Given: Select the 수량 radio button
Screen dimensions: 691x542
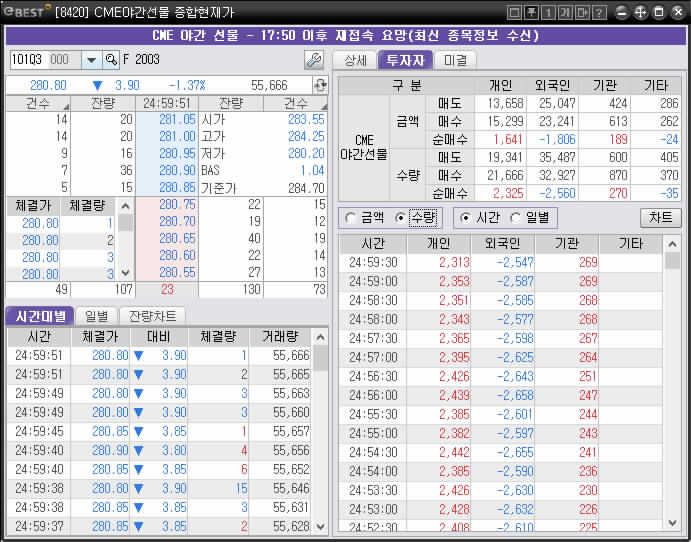Looking at the screenshot, I should 401,217.
